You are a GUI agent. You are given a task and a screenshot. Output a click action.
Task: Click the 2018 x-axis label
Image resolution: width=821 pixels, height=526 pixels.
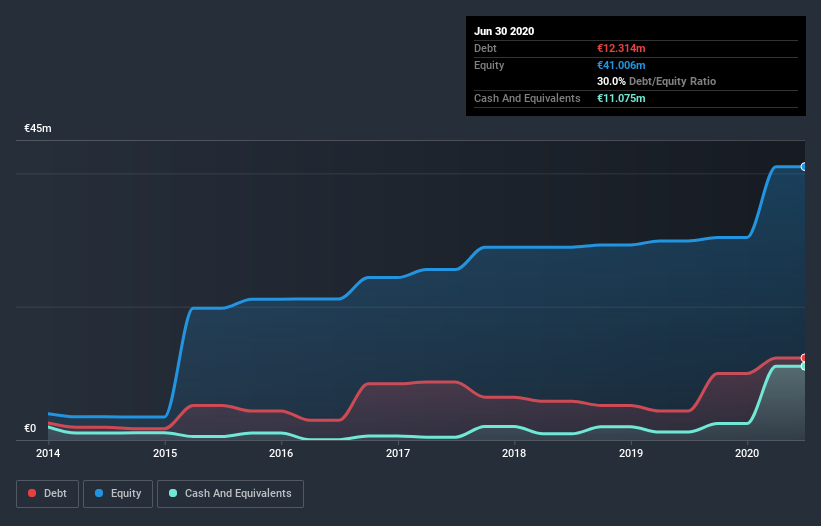point(514,453)
